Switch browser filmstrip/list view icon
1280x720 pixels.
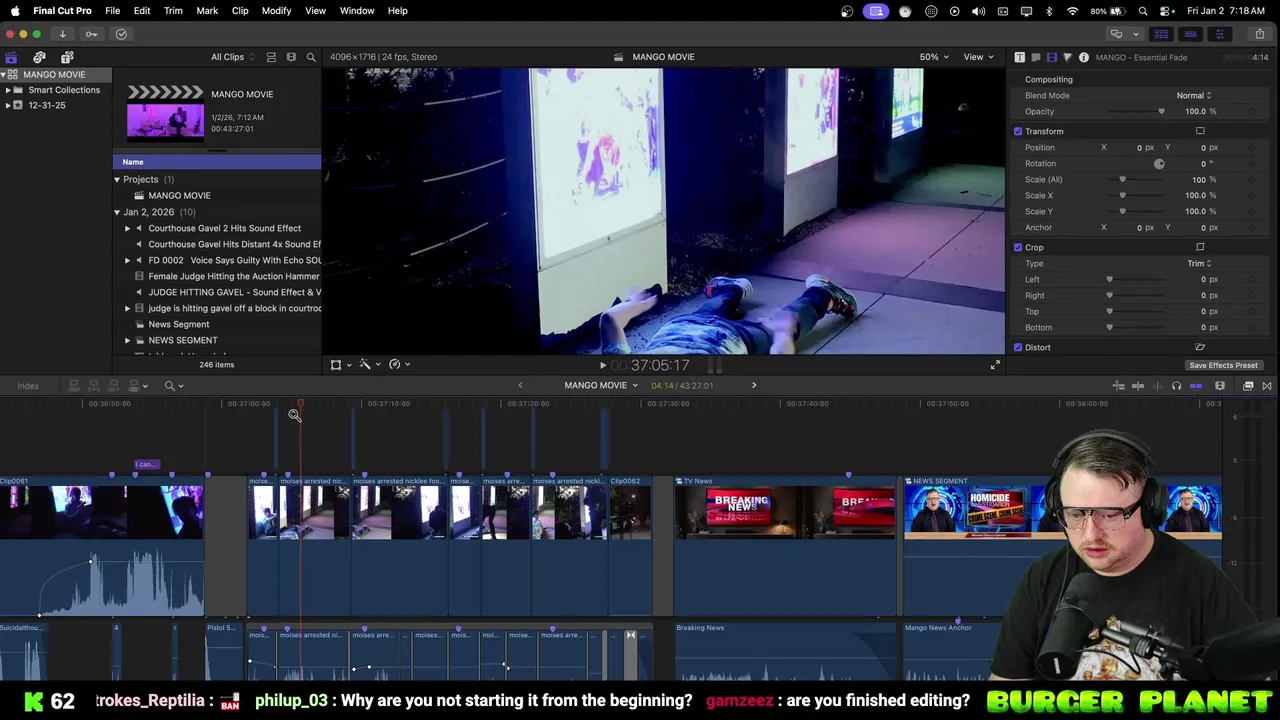pyautogui.click(x=291, y=57)
